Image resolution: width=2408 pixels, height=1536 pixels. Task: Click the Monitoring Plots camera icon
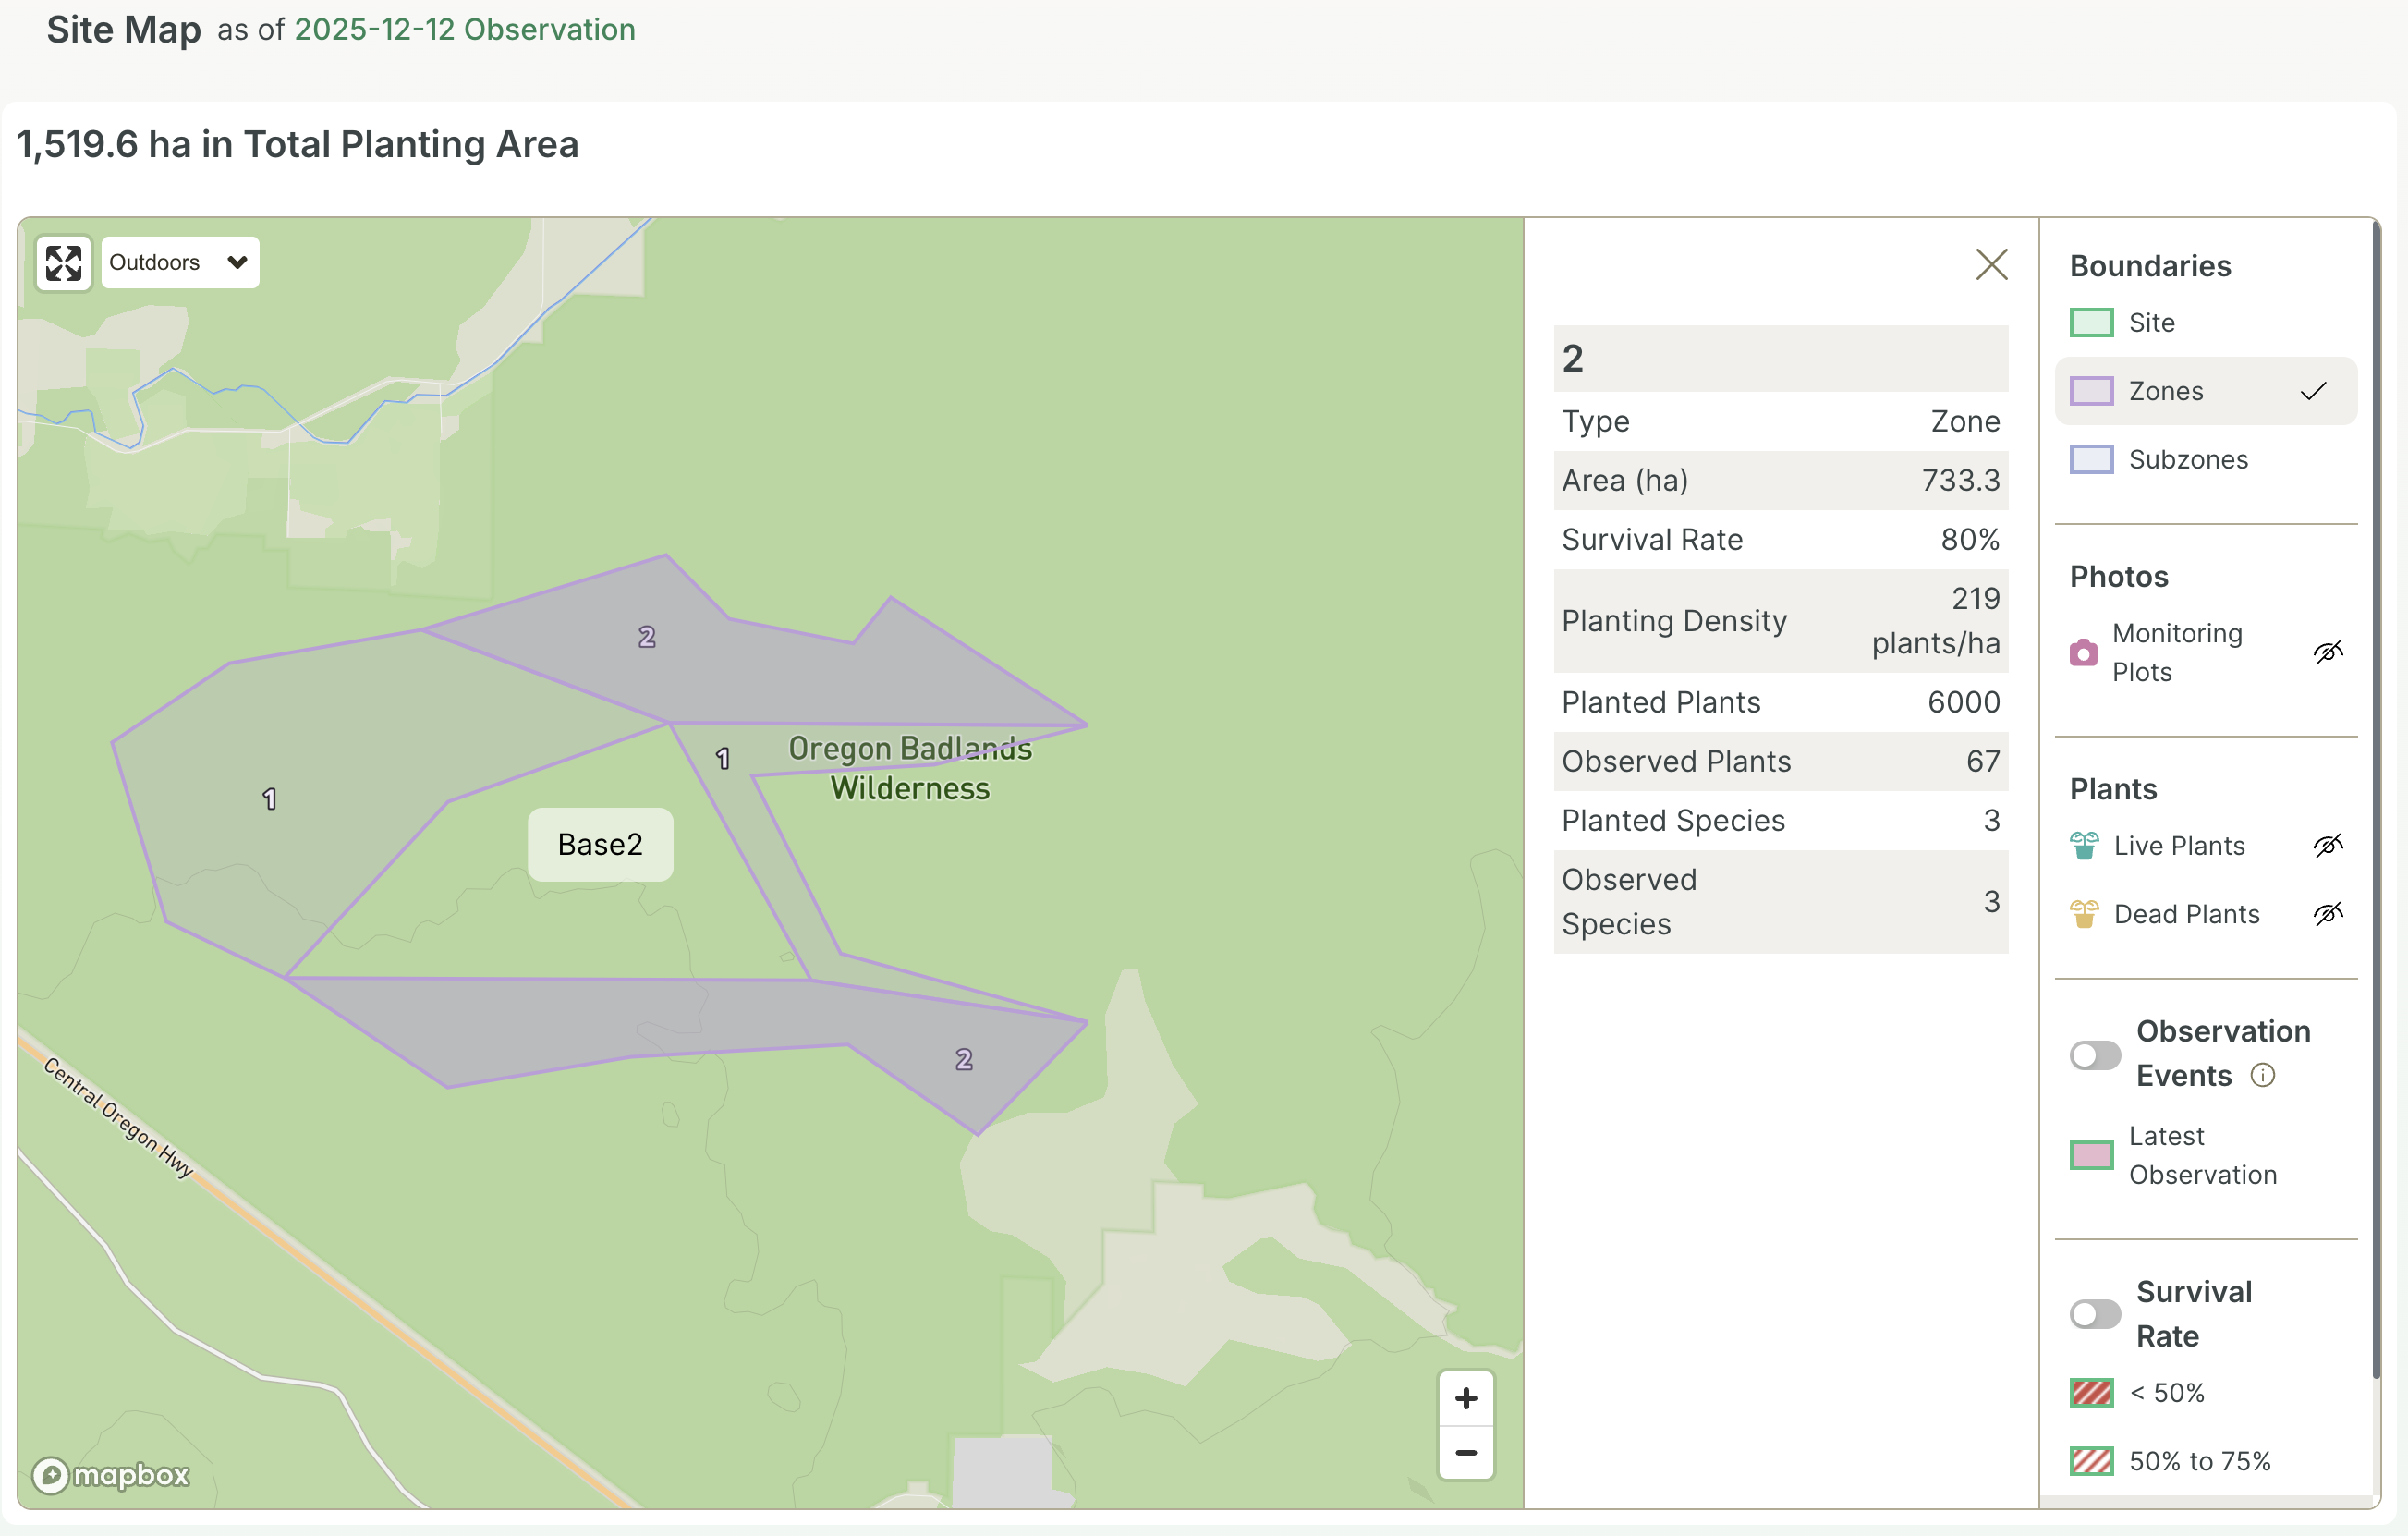[2083, 653]
